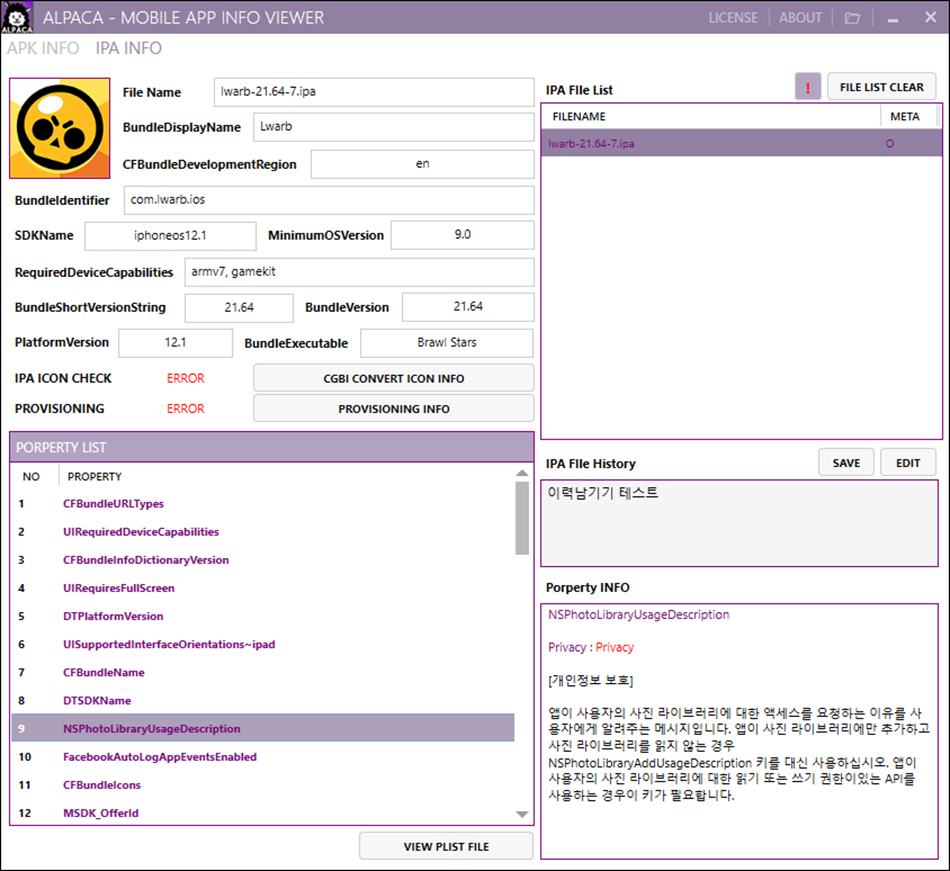Click the property list scrollbar thumb
950x871 pixels.
pyautogui.click(x=522, y=518)
